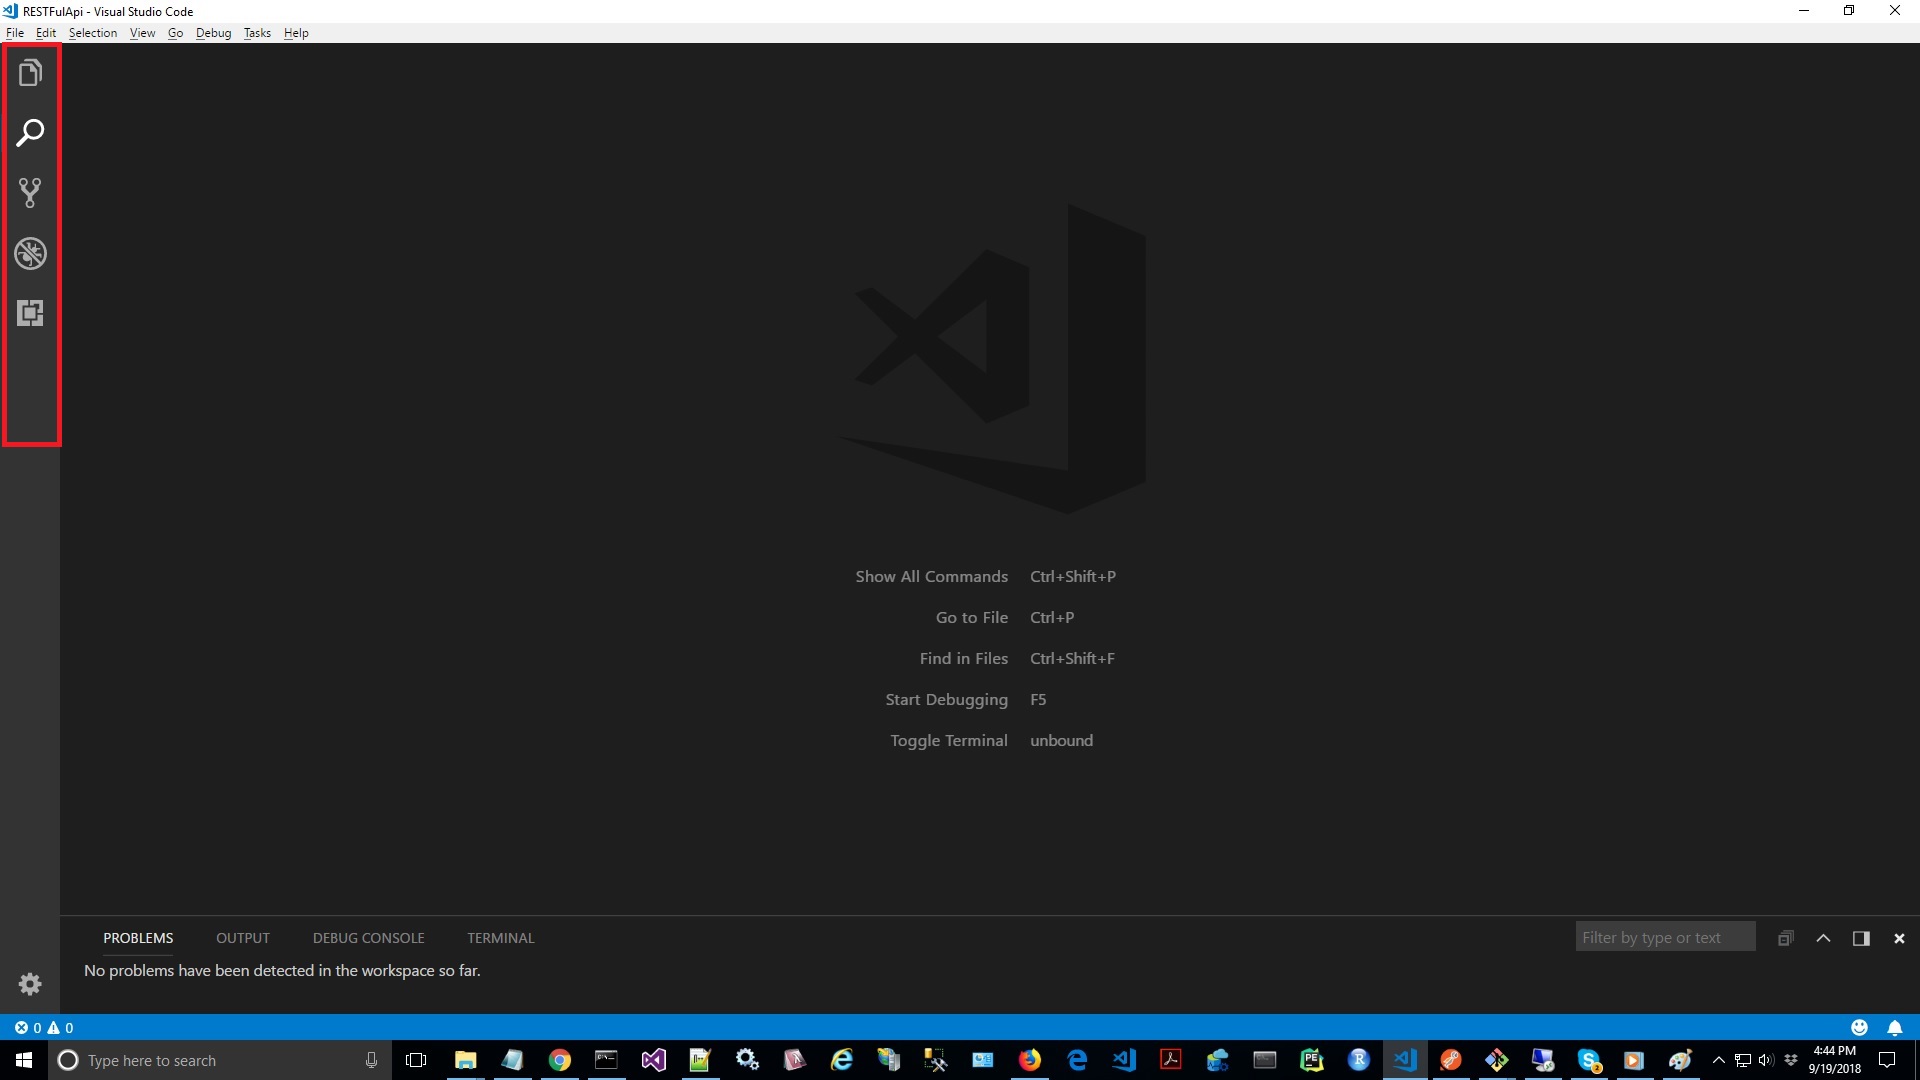The width and height of the screenshot is (1920, 1080).
Task: Open Chrome from the Windows taskbar
Action: pos(559,1060)
